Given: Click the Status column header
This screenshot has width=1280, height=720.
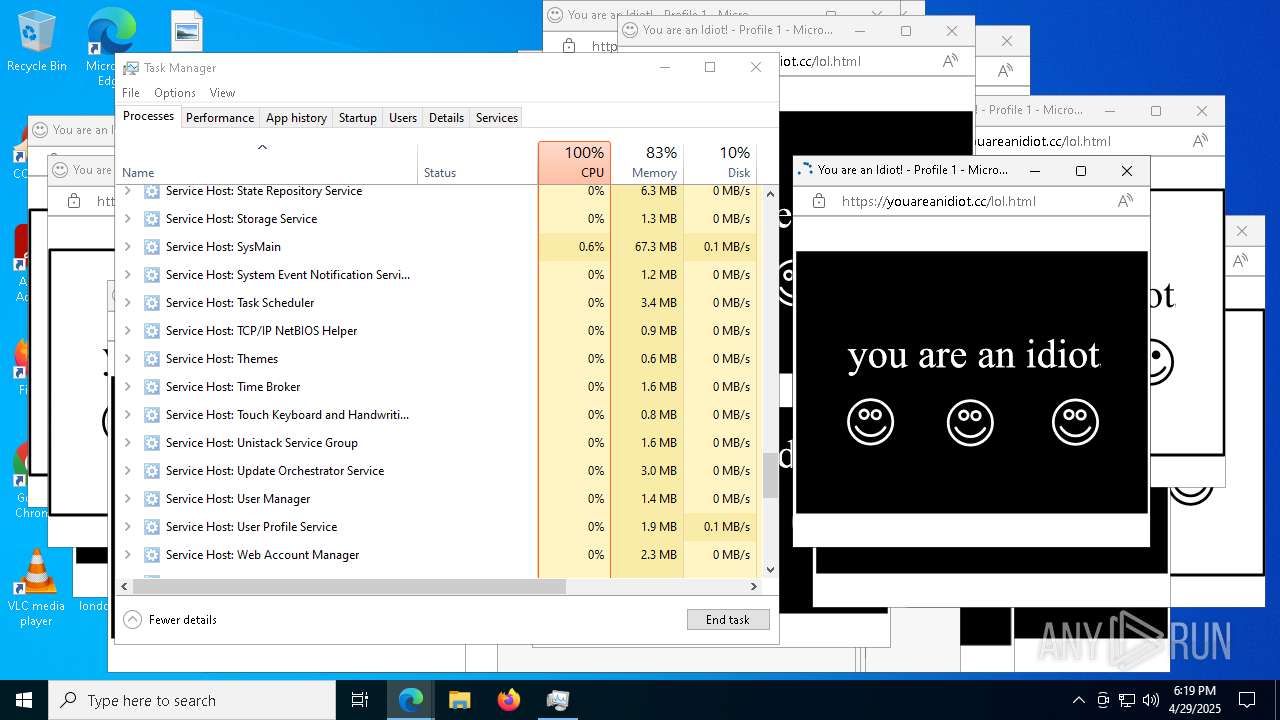Looking at the screenshot, I should pyautogui.click(x=477, y=162).
